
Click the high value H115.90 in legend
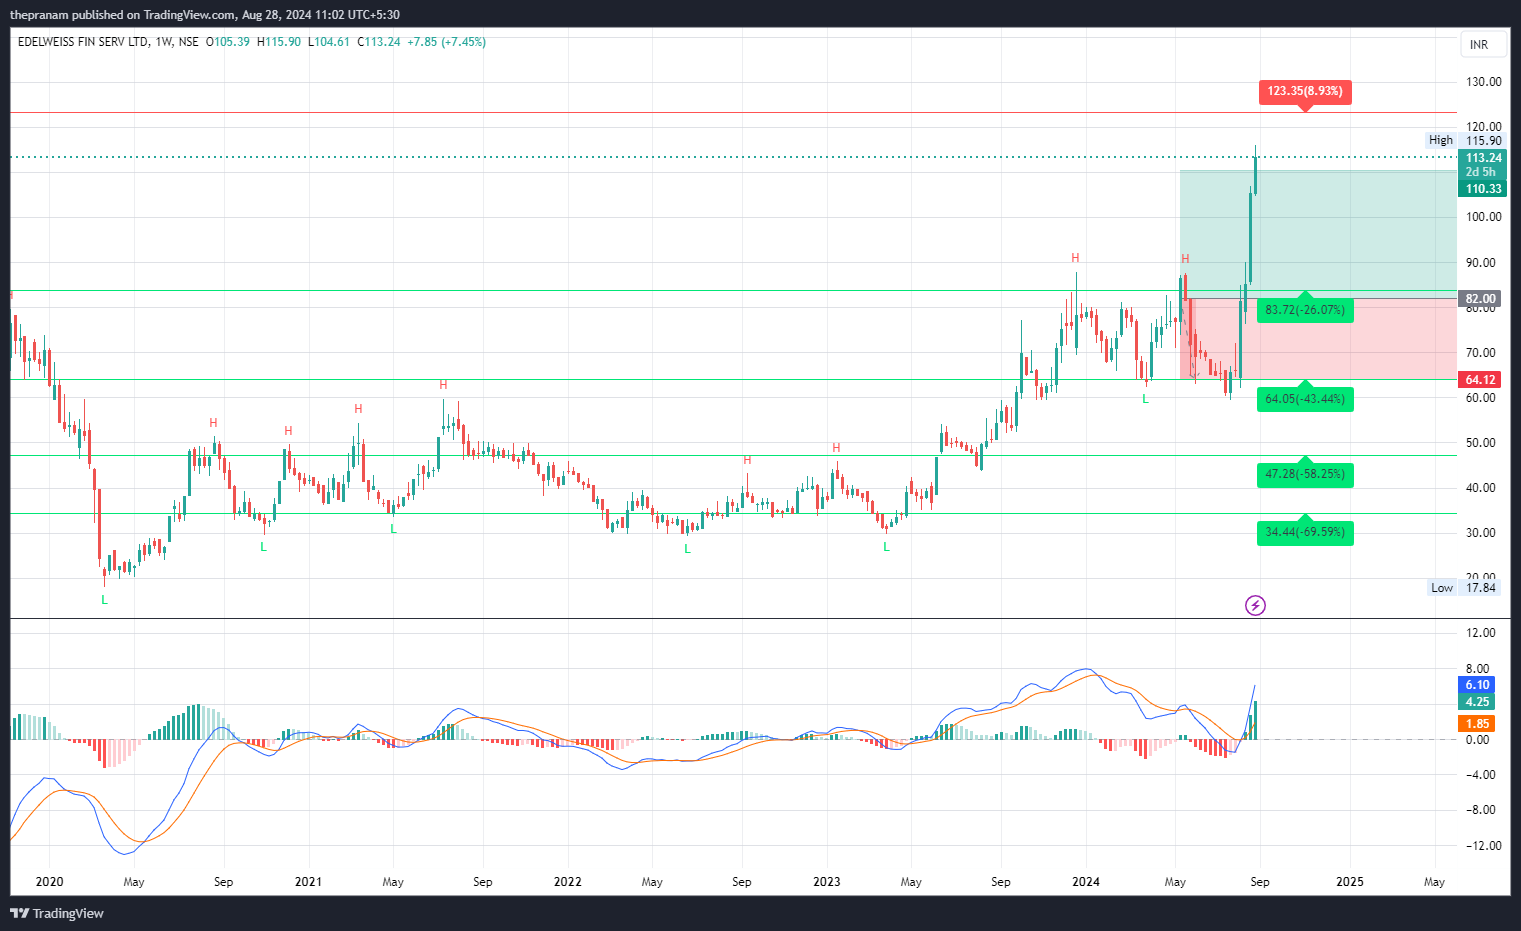pyautogui.click(x=279, y=42)
